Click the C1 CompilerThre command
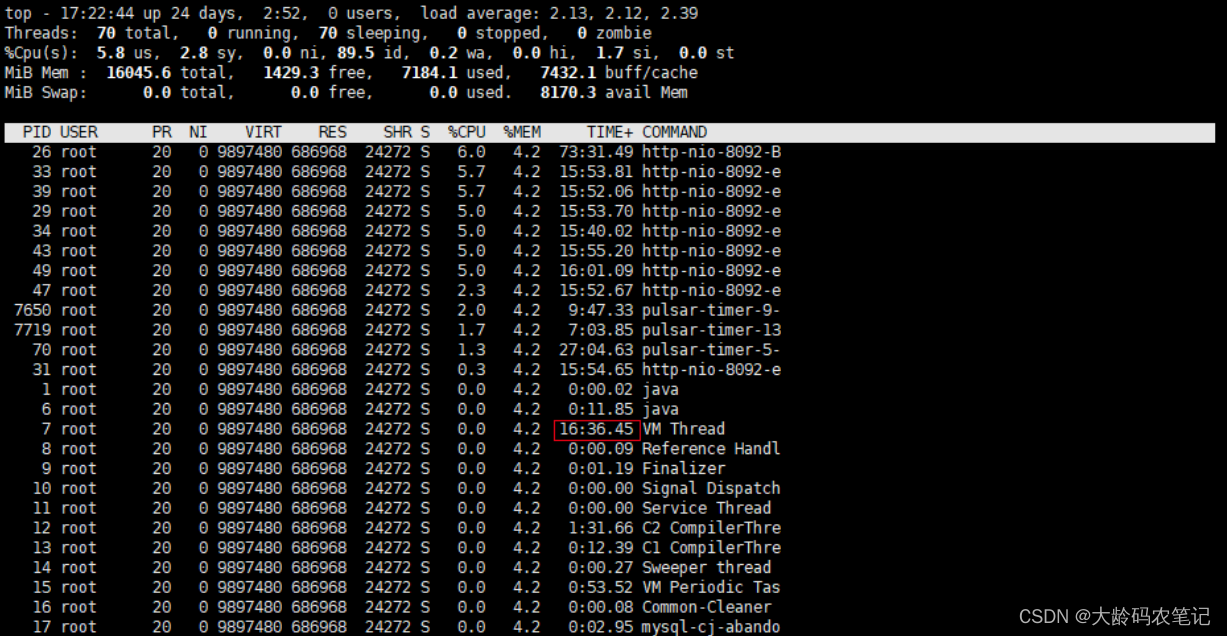This screenshot has width=1227, height=636. 711,548
